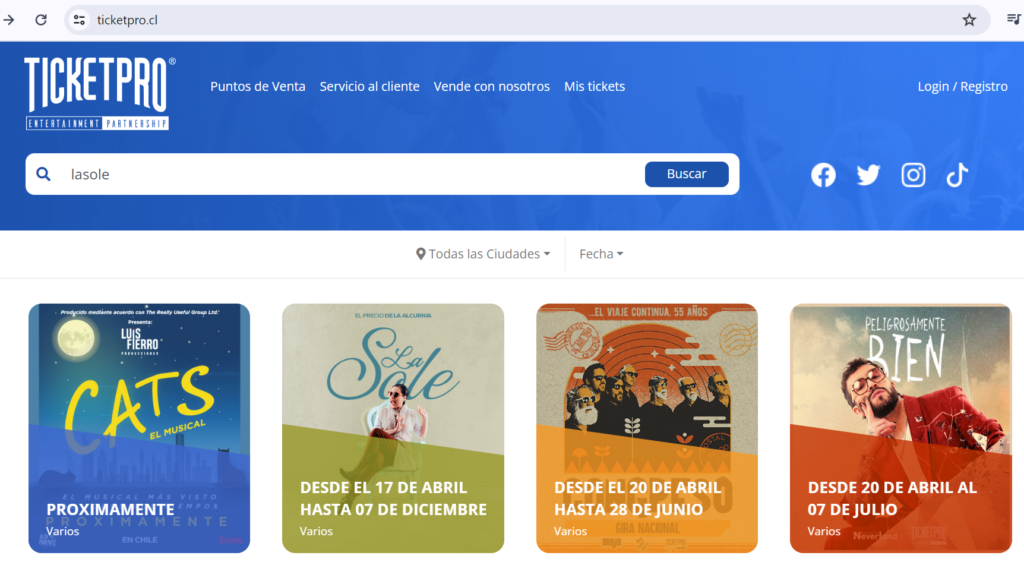Click DESDE EL 20 DE ABRIL HASTA 28 DE JUNIO text
Screen dimensions: 1024x562
pyautogui.click(x=637, y=499)
